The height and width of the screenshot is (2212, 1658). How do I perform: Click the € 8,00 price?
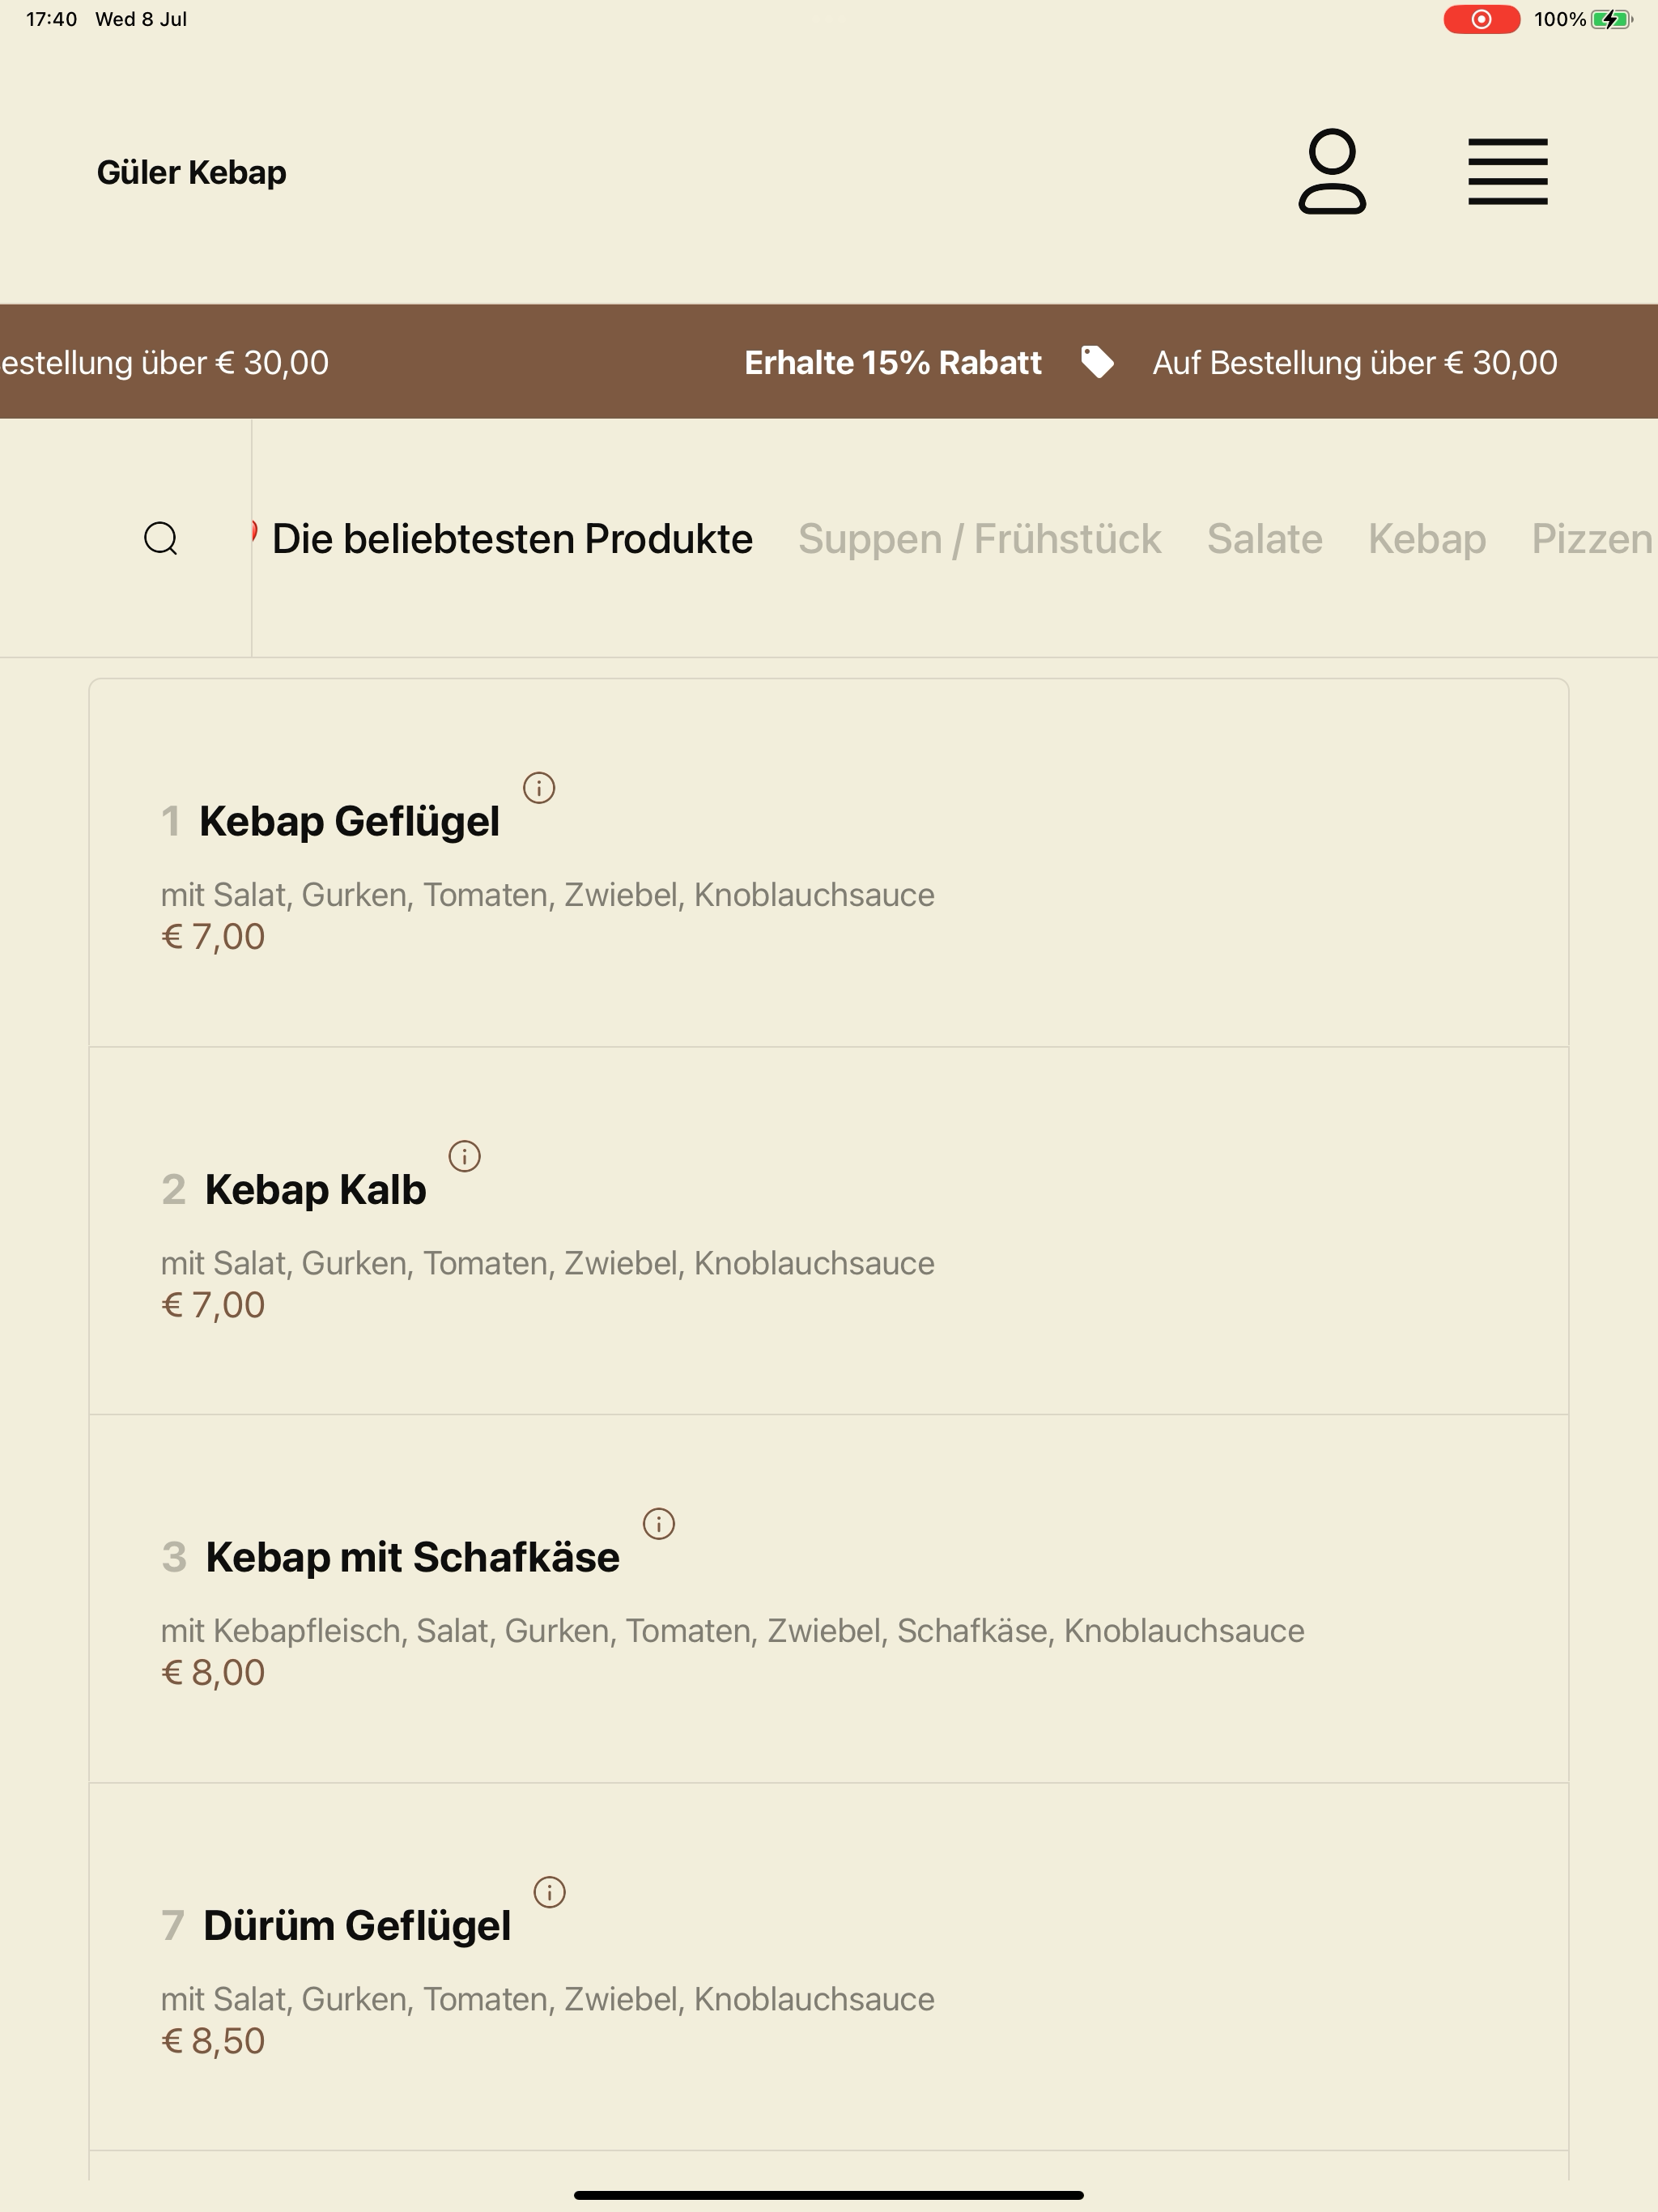213,1673
